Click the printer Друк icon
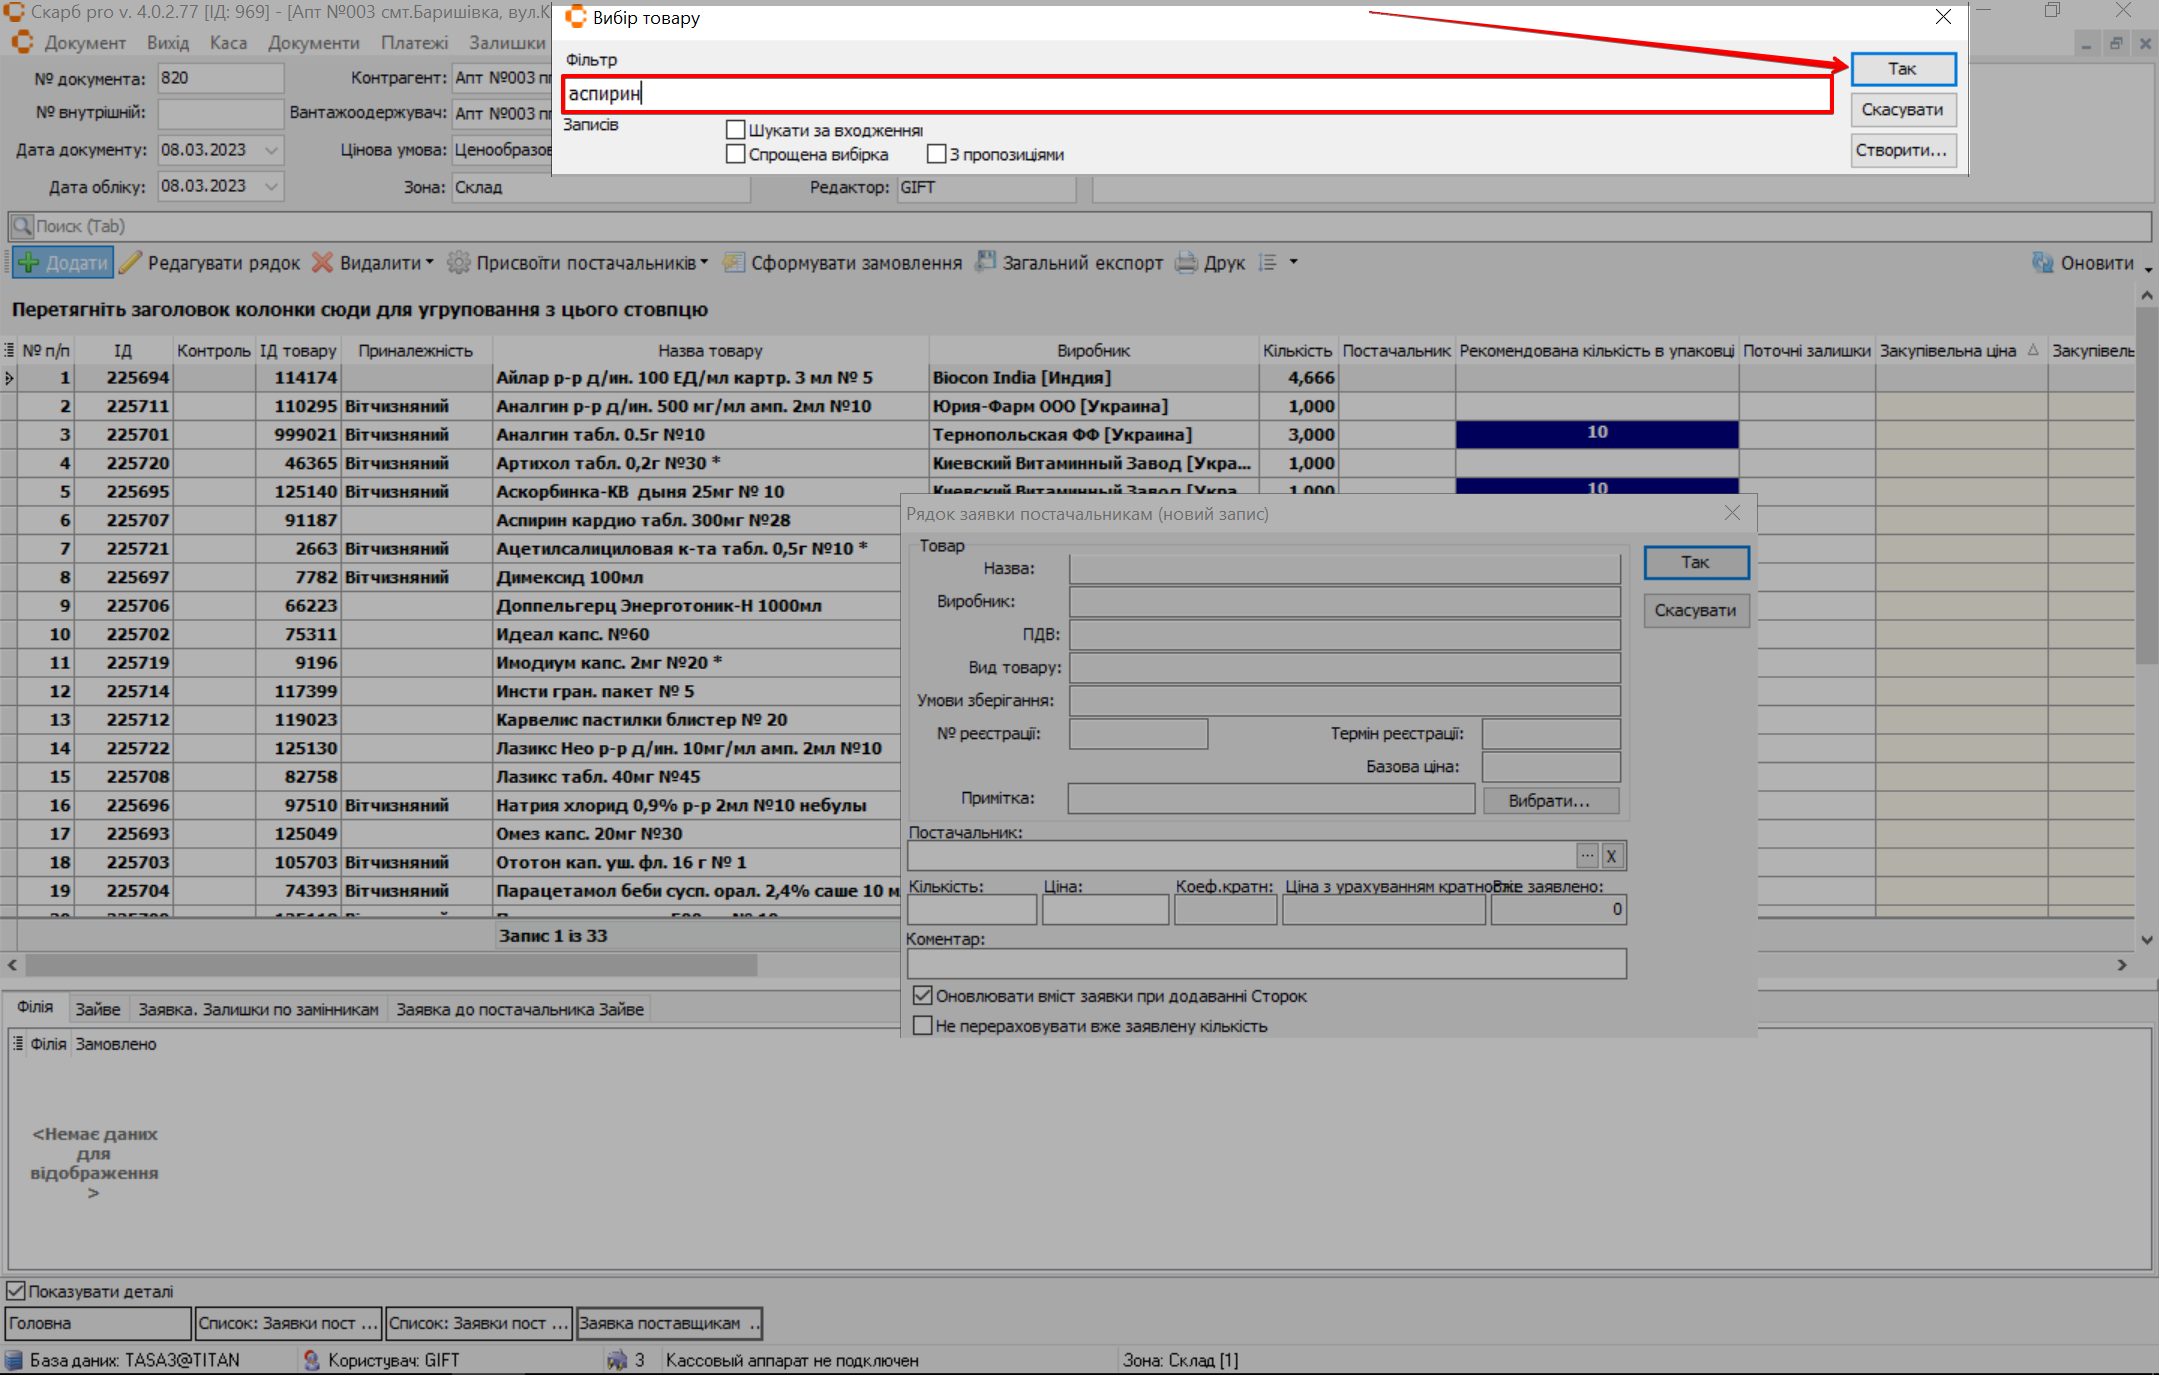Image resolution: width=2159 pixels, height=1375 pixels. 1187,263
